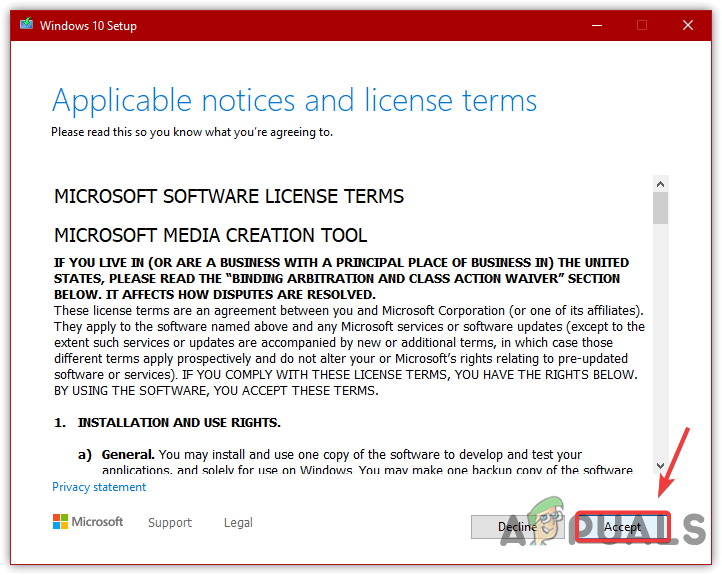Click the license scrollbar down arrow
The height and width of the screenshot is (575, 722).
tap(660, 465)
